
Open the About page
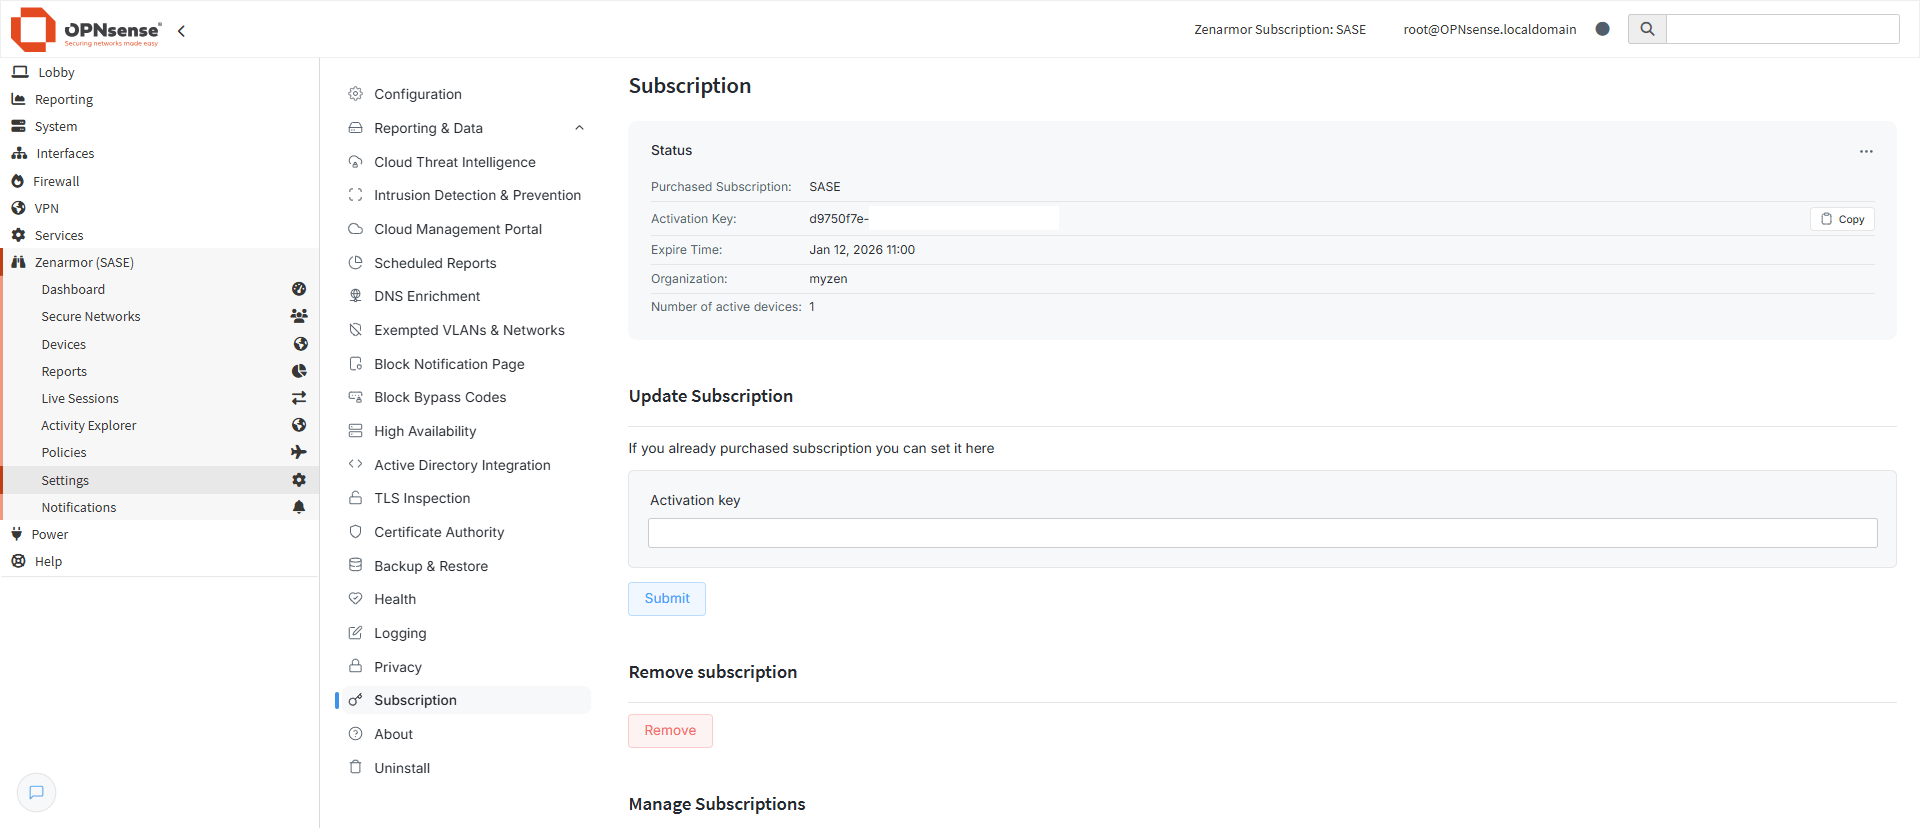(393, 734)
